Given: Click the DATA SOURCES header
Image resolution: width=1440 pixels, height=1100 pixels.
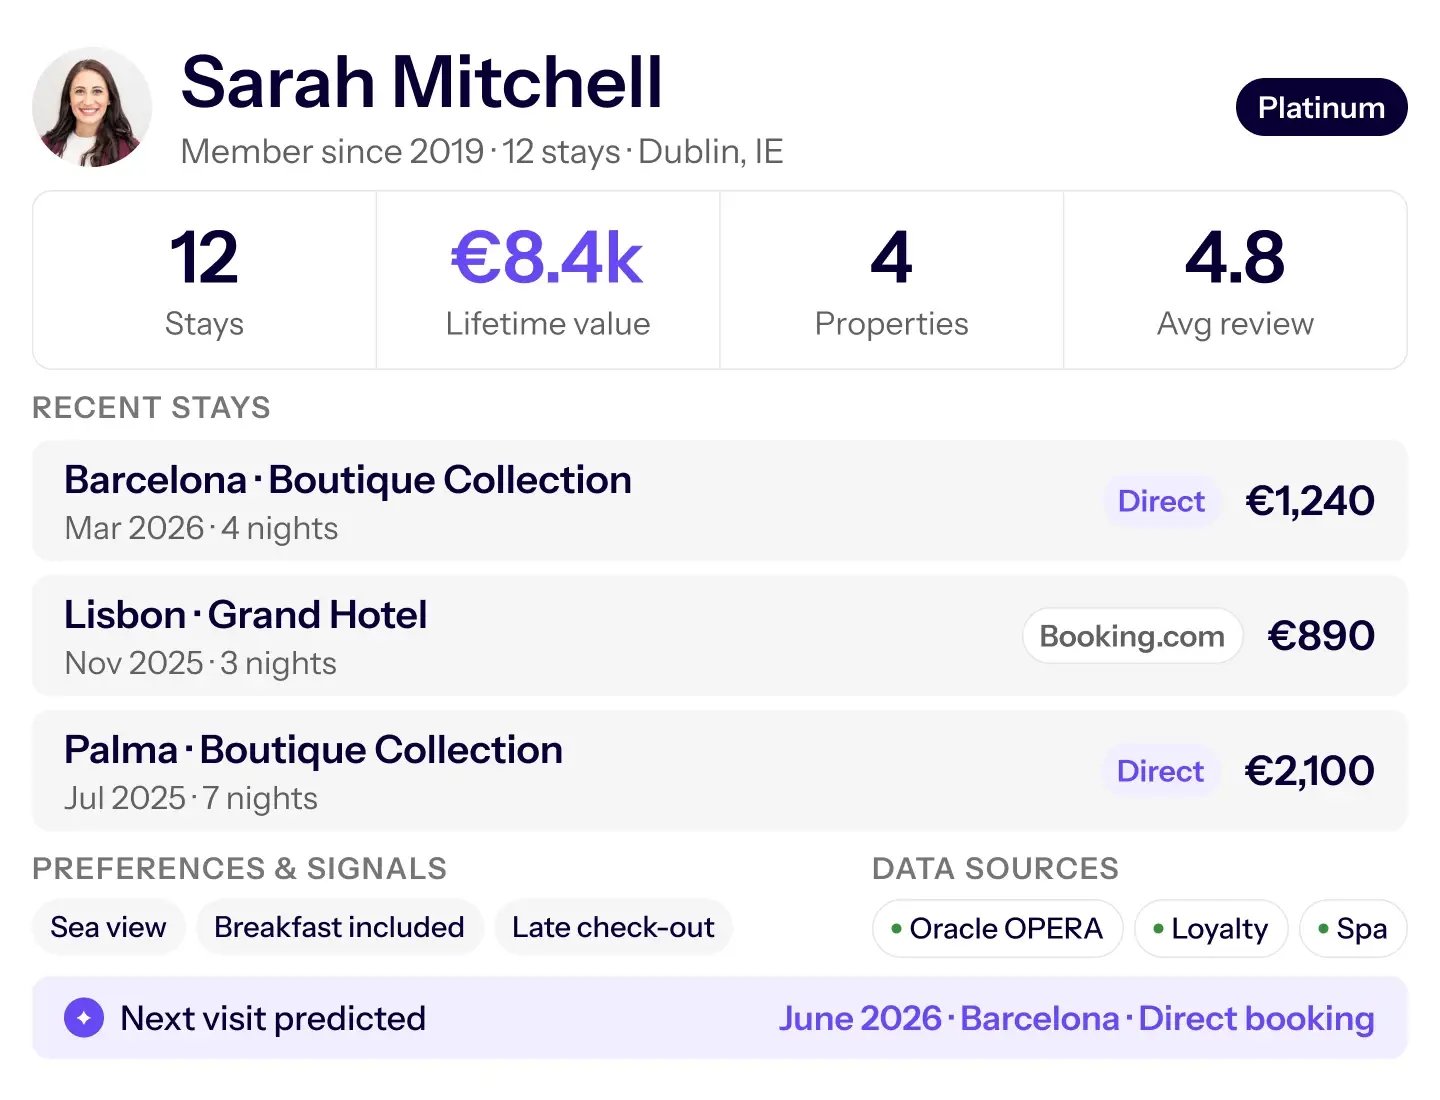Looking at the screenshot, I should pyautogui.click(x=995, y=869).
